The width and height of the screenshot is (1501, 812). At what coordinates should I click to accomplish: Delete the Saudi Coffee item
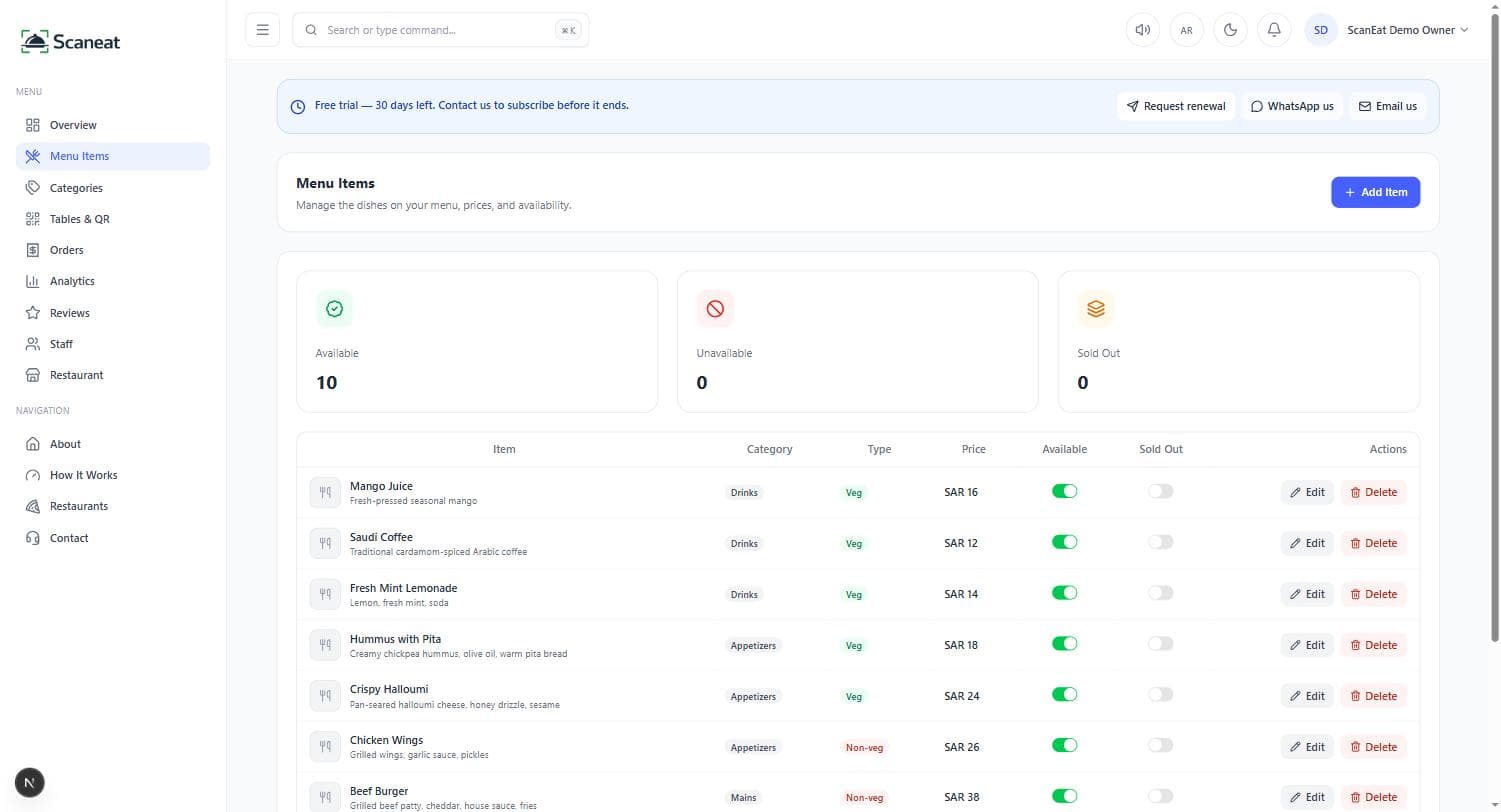(1374, 543)
